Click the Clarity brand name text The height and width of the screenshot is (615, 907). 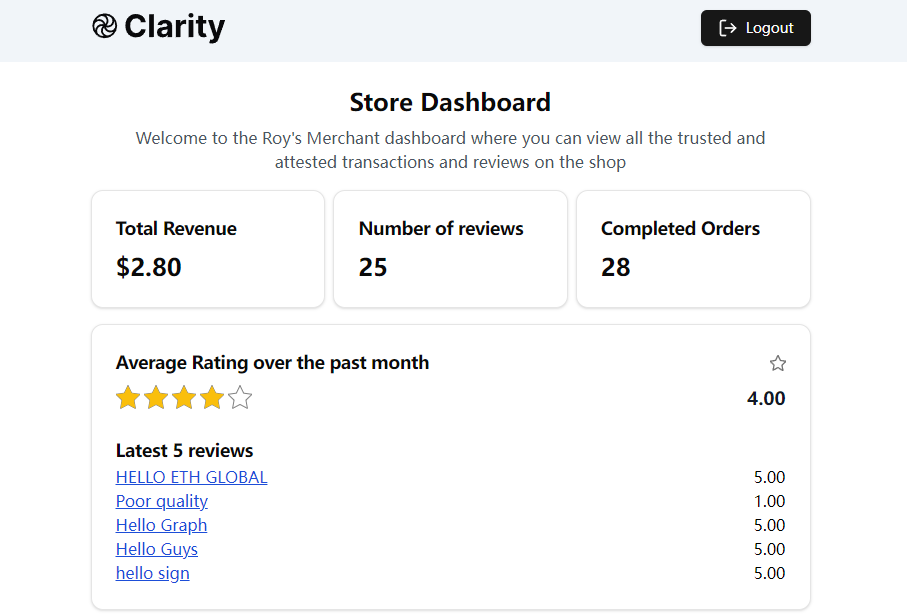pos(175,27)
